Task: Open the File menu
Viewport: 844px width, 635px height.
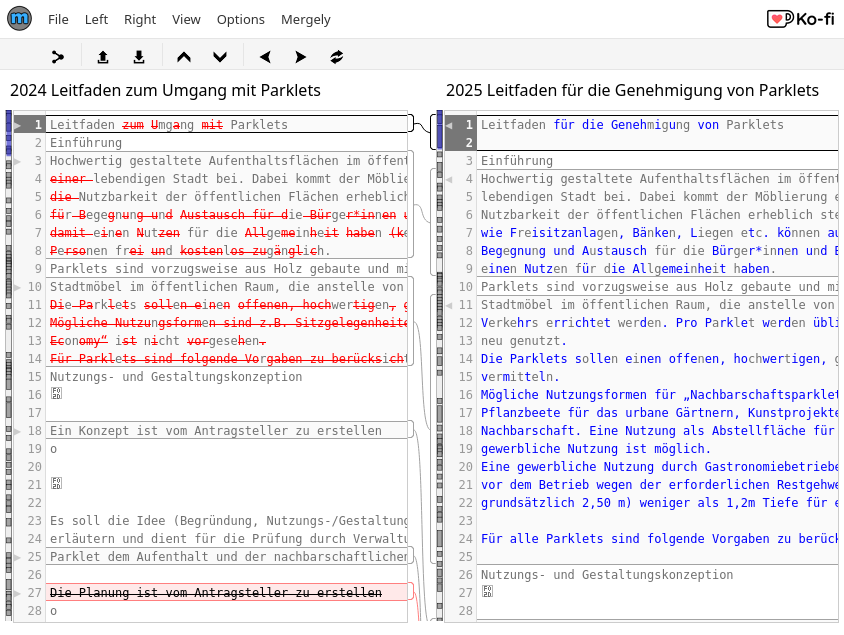Action: click(x=58, y=19)
